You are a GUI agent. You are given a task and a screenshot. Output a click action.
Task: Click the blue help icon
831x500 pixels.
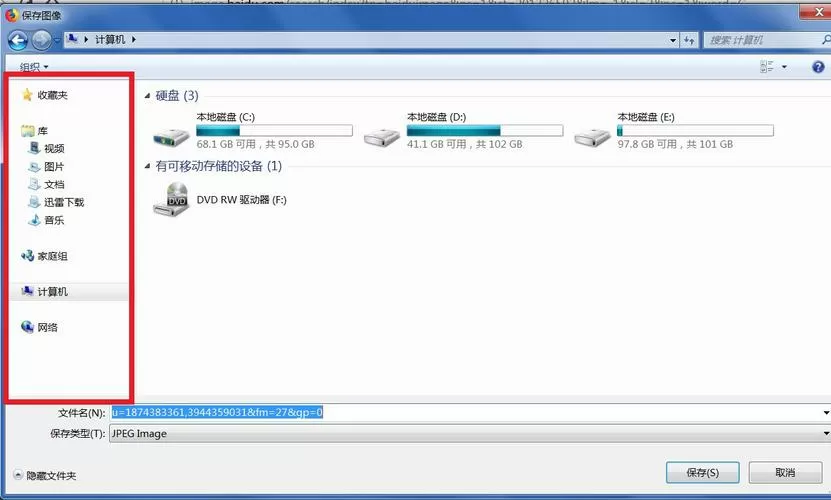[818, 67]
